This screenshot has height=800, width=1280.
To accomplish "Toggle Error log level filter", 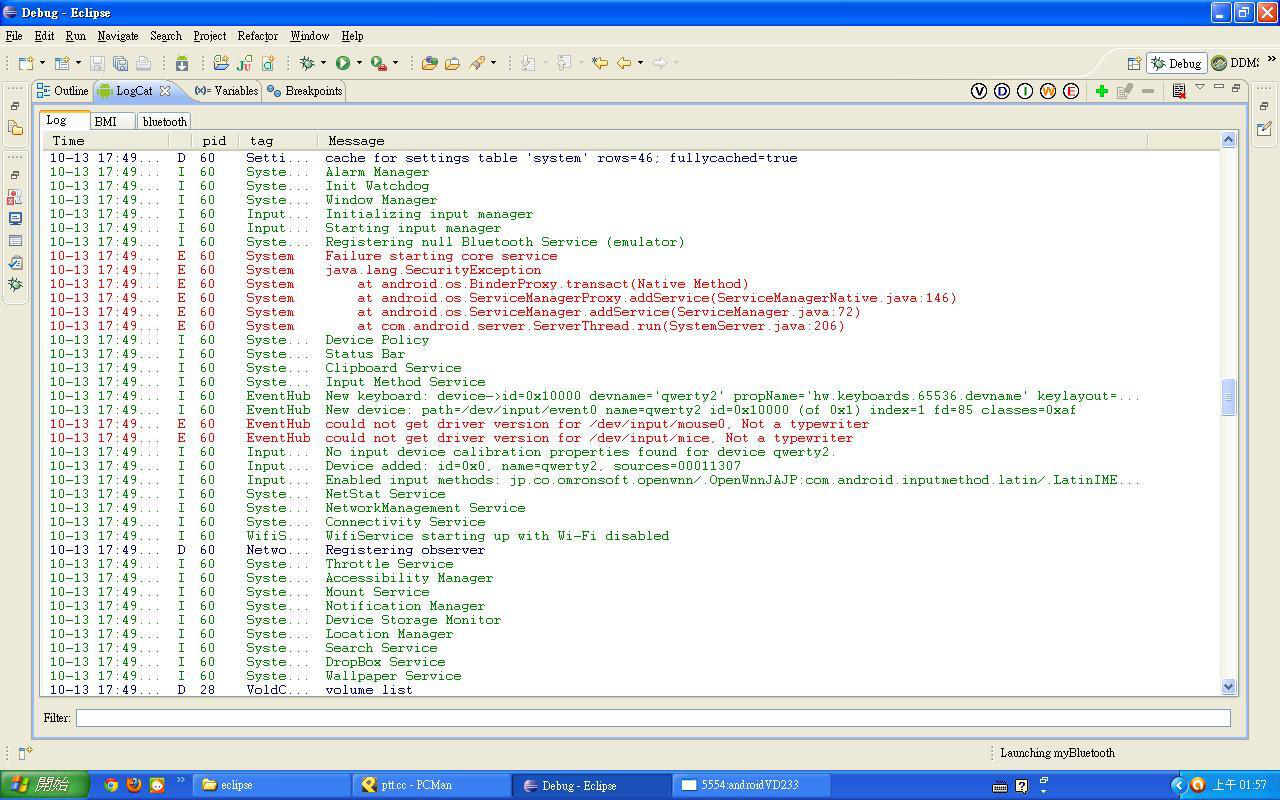I will (x=1071, y=91).
